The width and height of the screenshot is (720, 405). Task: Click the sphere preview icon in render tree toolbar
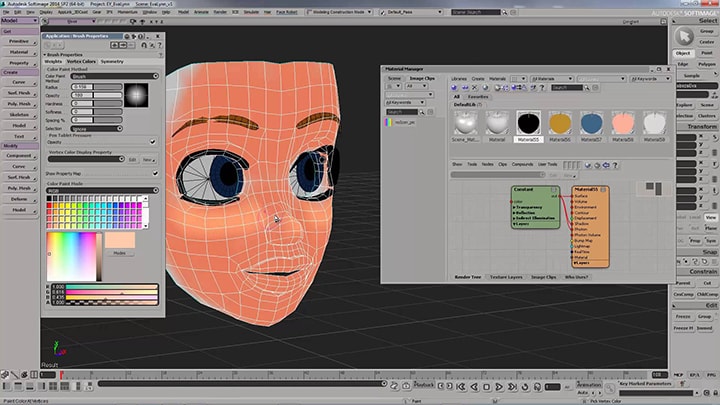(x=588, y=165)
